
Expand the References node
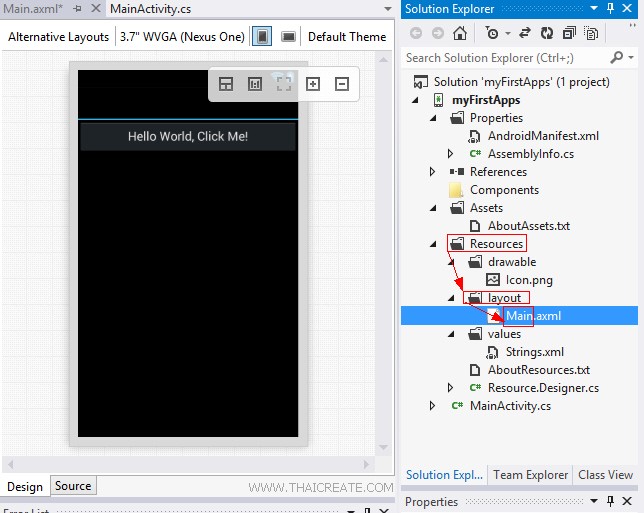click(x=432, y=172)
